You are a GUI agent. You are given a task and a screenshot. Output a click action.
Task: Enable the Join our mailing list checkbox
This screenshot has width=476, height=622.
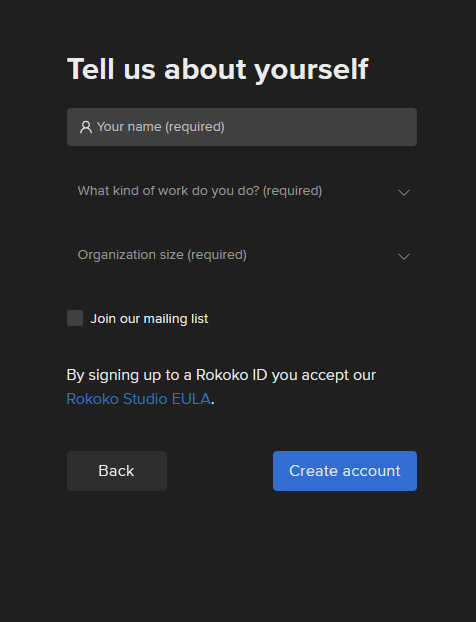[75, 318]
